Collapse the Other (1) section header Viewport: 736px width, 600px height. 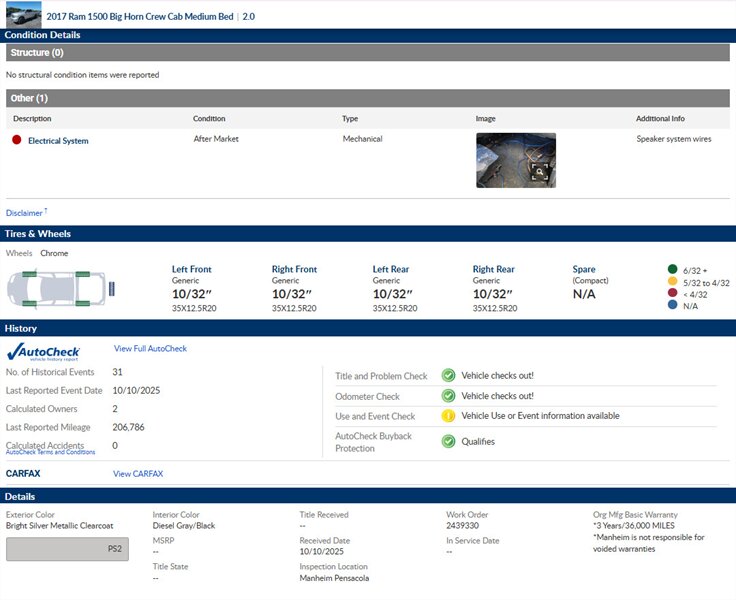point(367,98)
